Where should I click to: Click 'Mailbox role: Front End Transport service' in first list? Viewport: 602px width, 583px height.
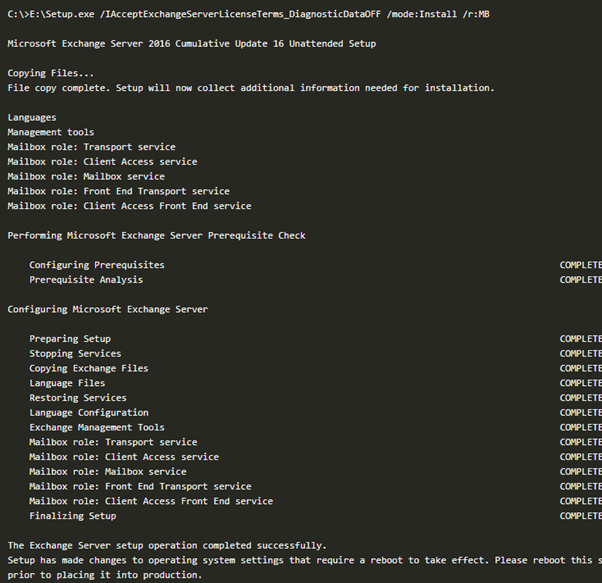119,191
